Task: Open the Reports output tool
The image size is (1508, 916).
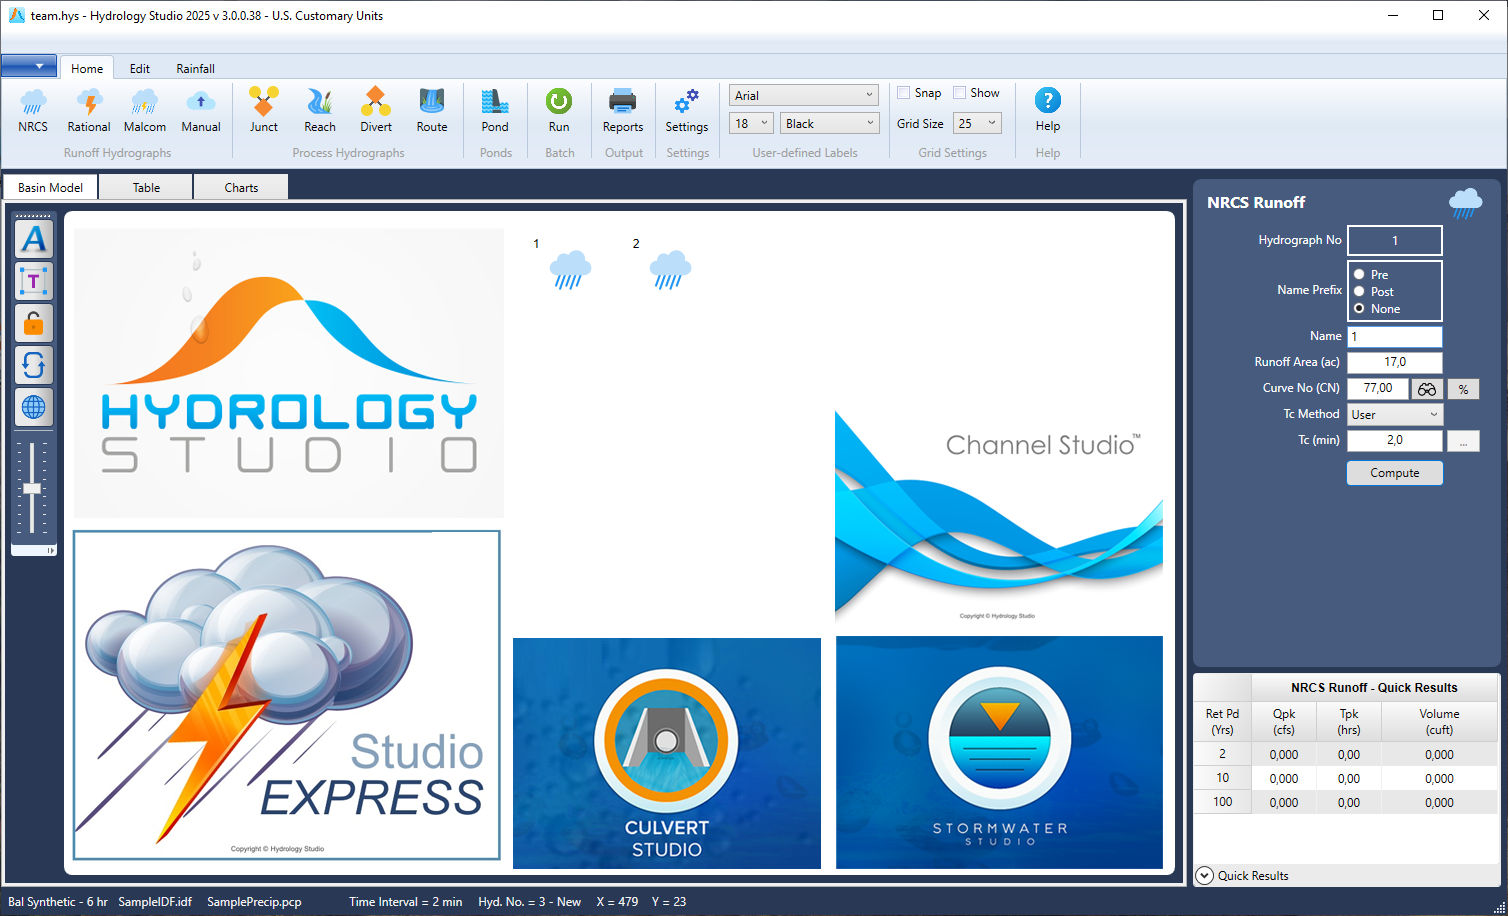Action: [623, 110]
